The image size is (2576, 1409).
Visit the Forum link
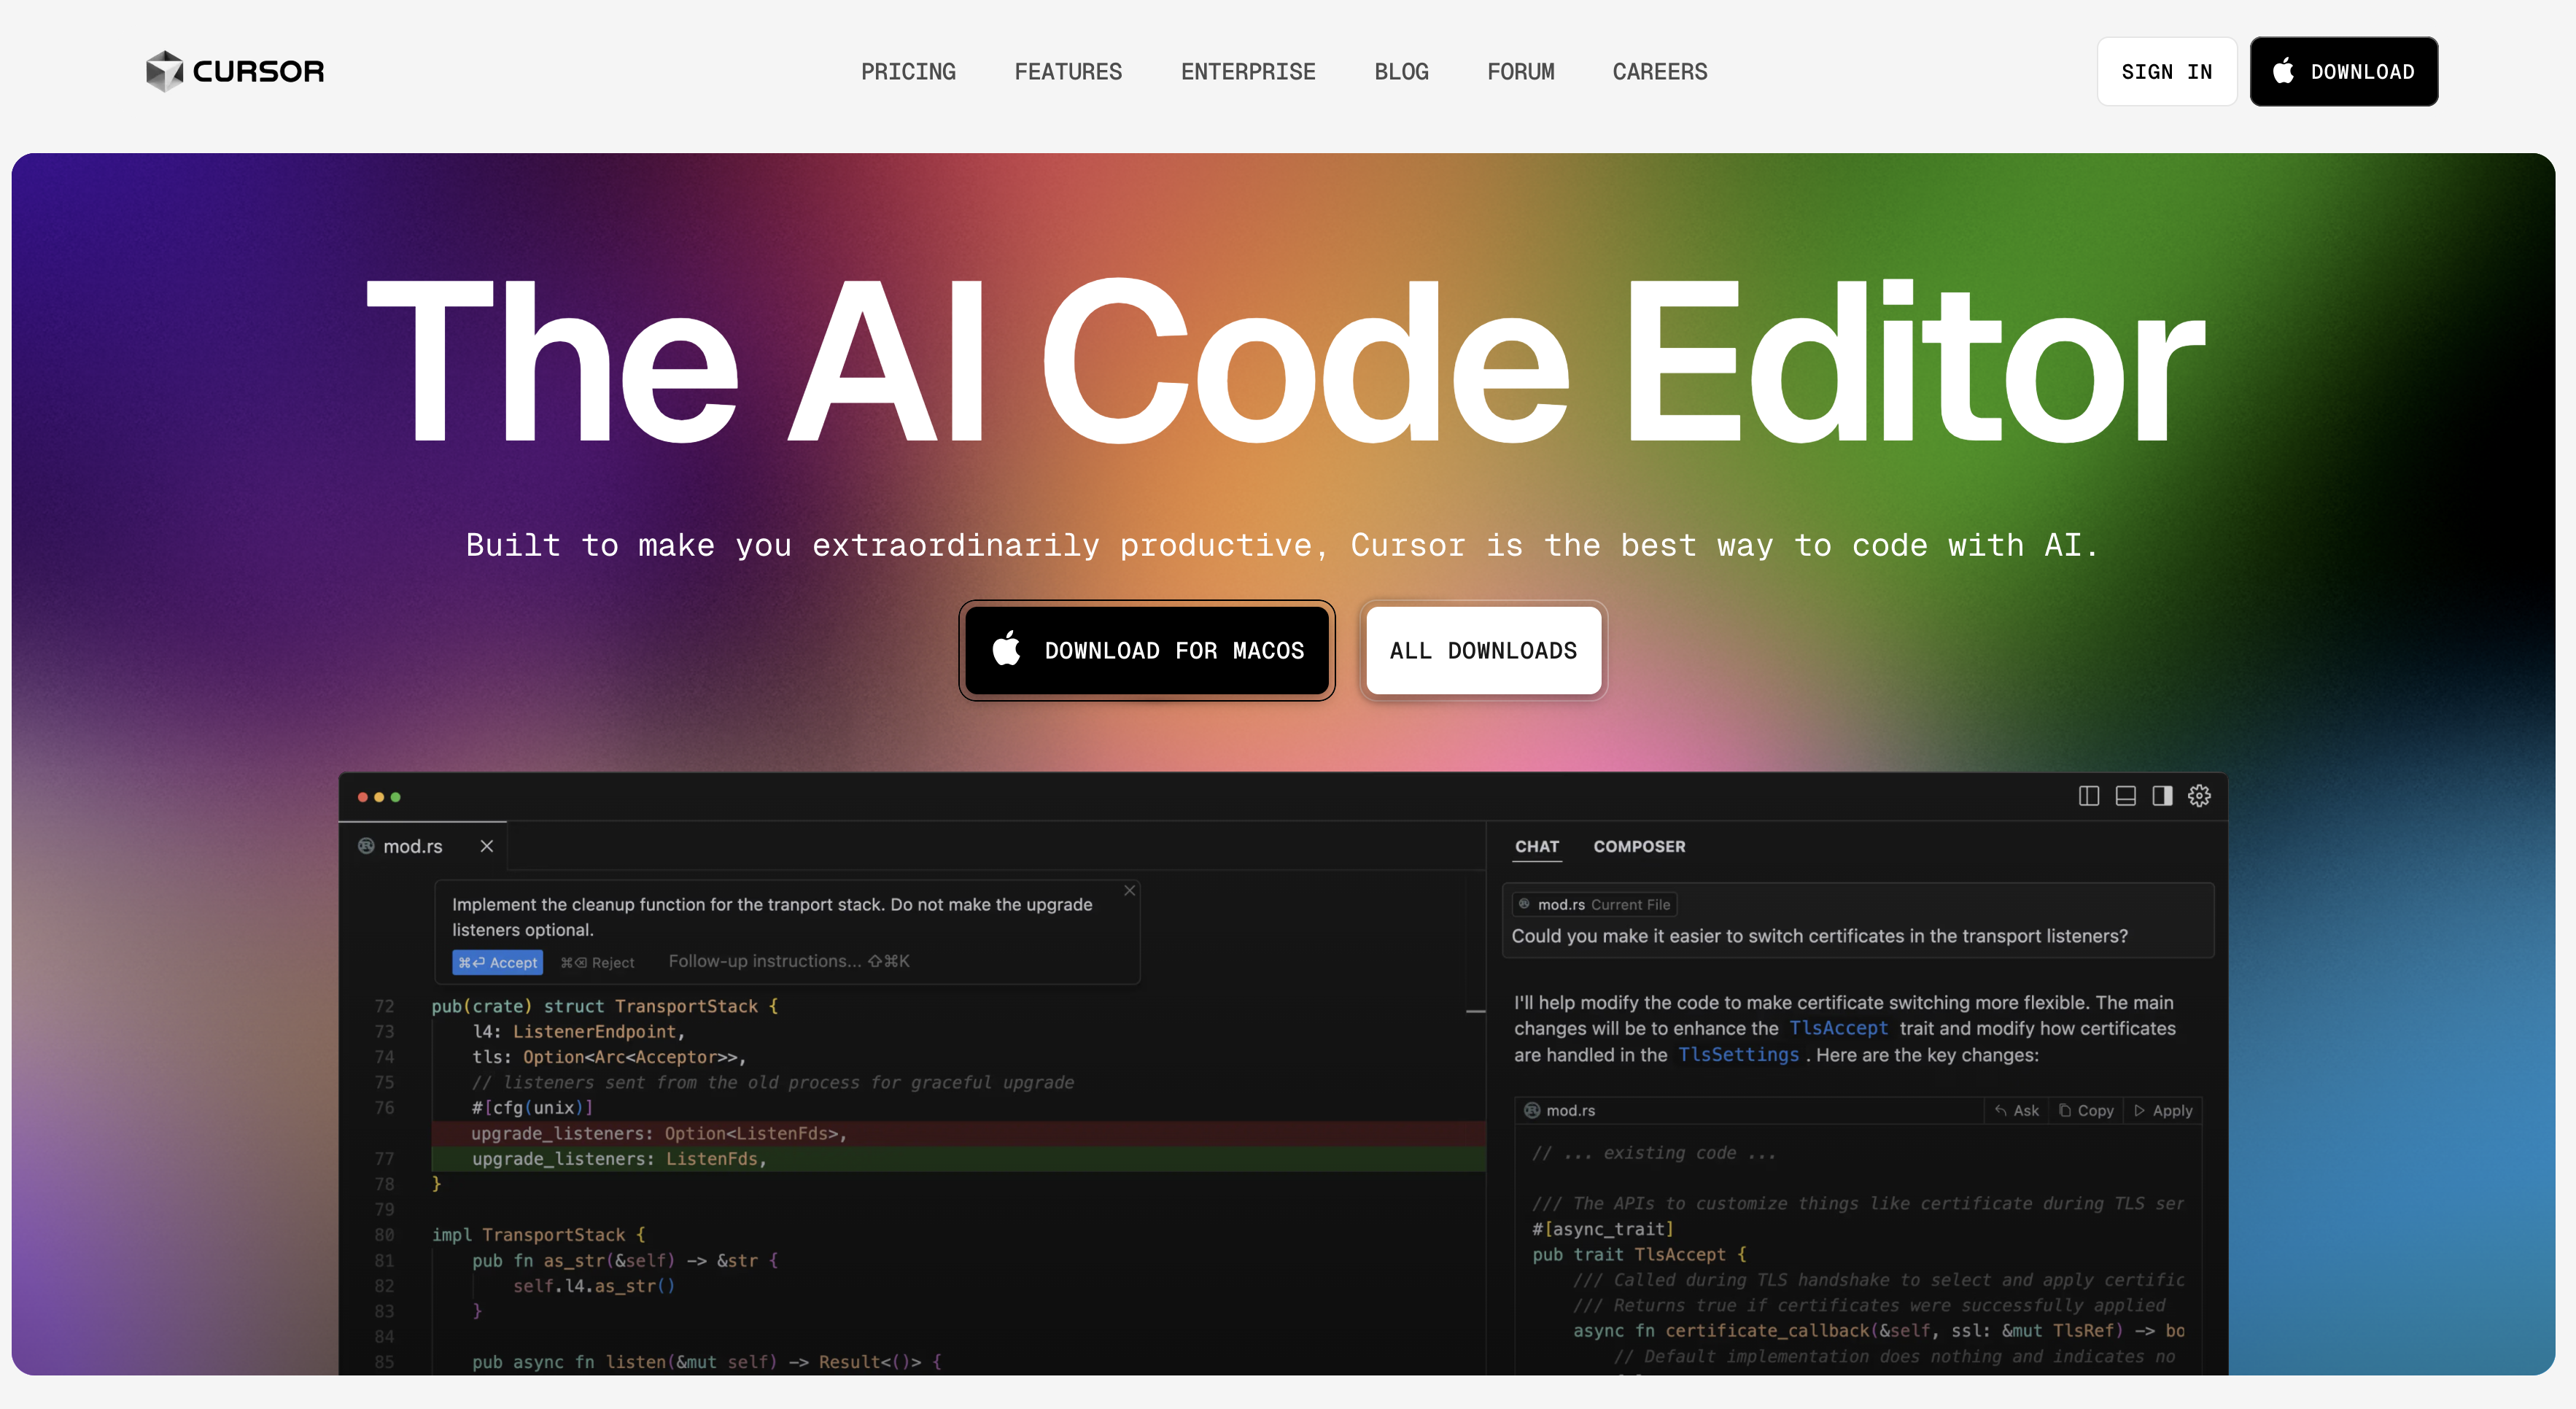(x=1520, y=72)
